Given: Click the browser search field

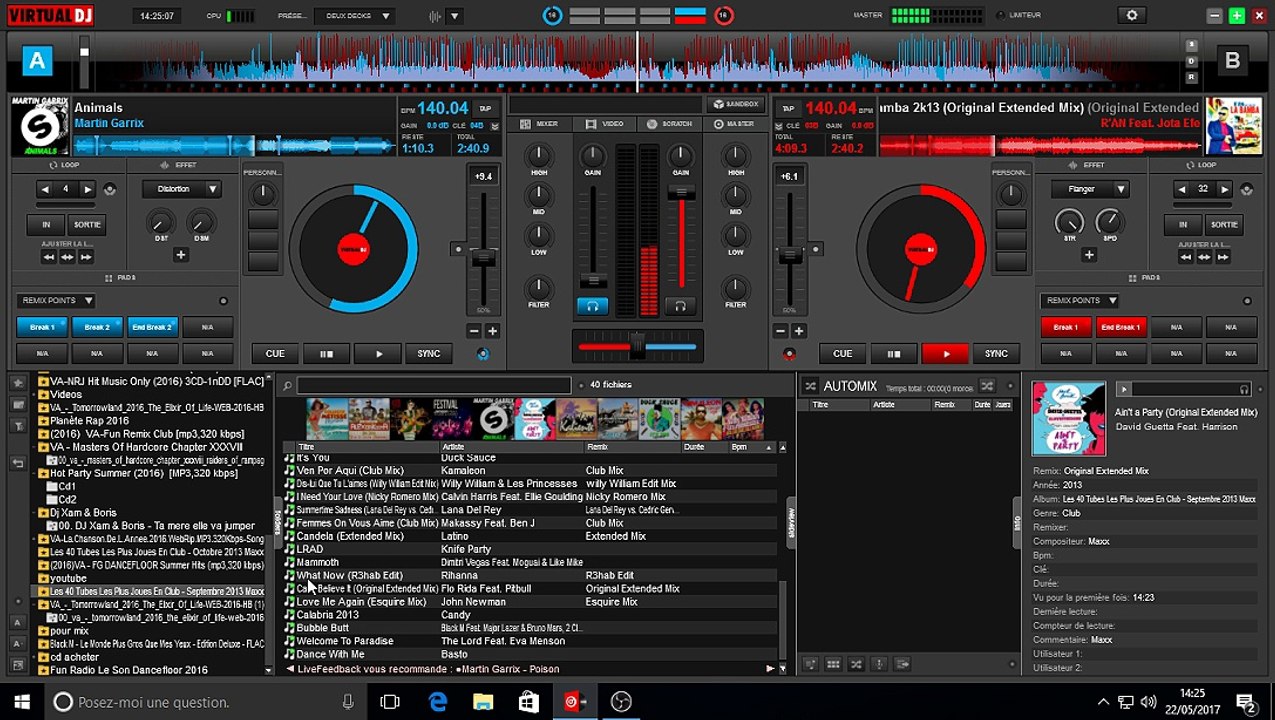Looking at the screenshot, I should 433,386.
